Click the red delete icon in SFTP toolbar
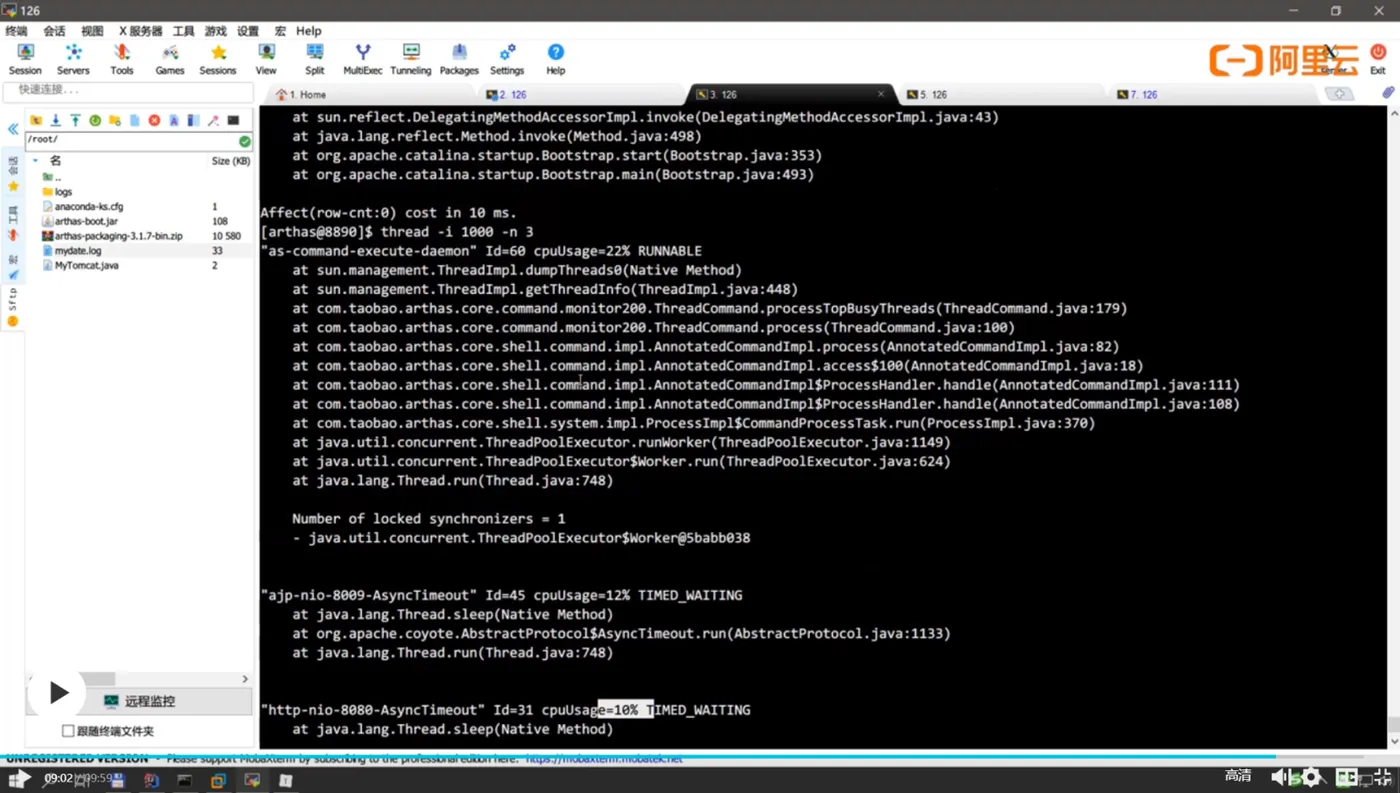 [154, 120]
